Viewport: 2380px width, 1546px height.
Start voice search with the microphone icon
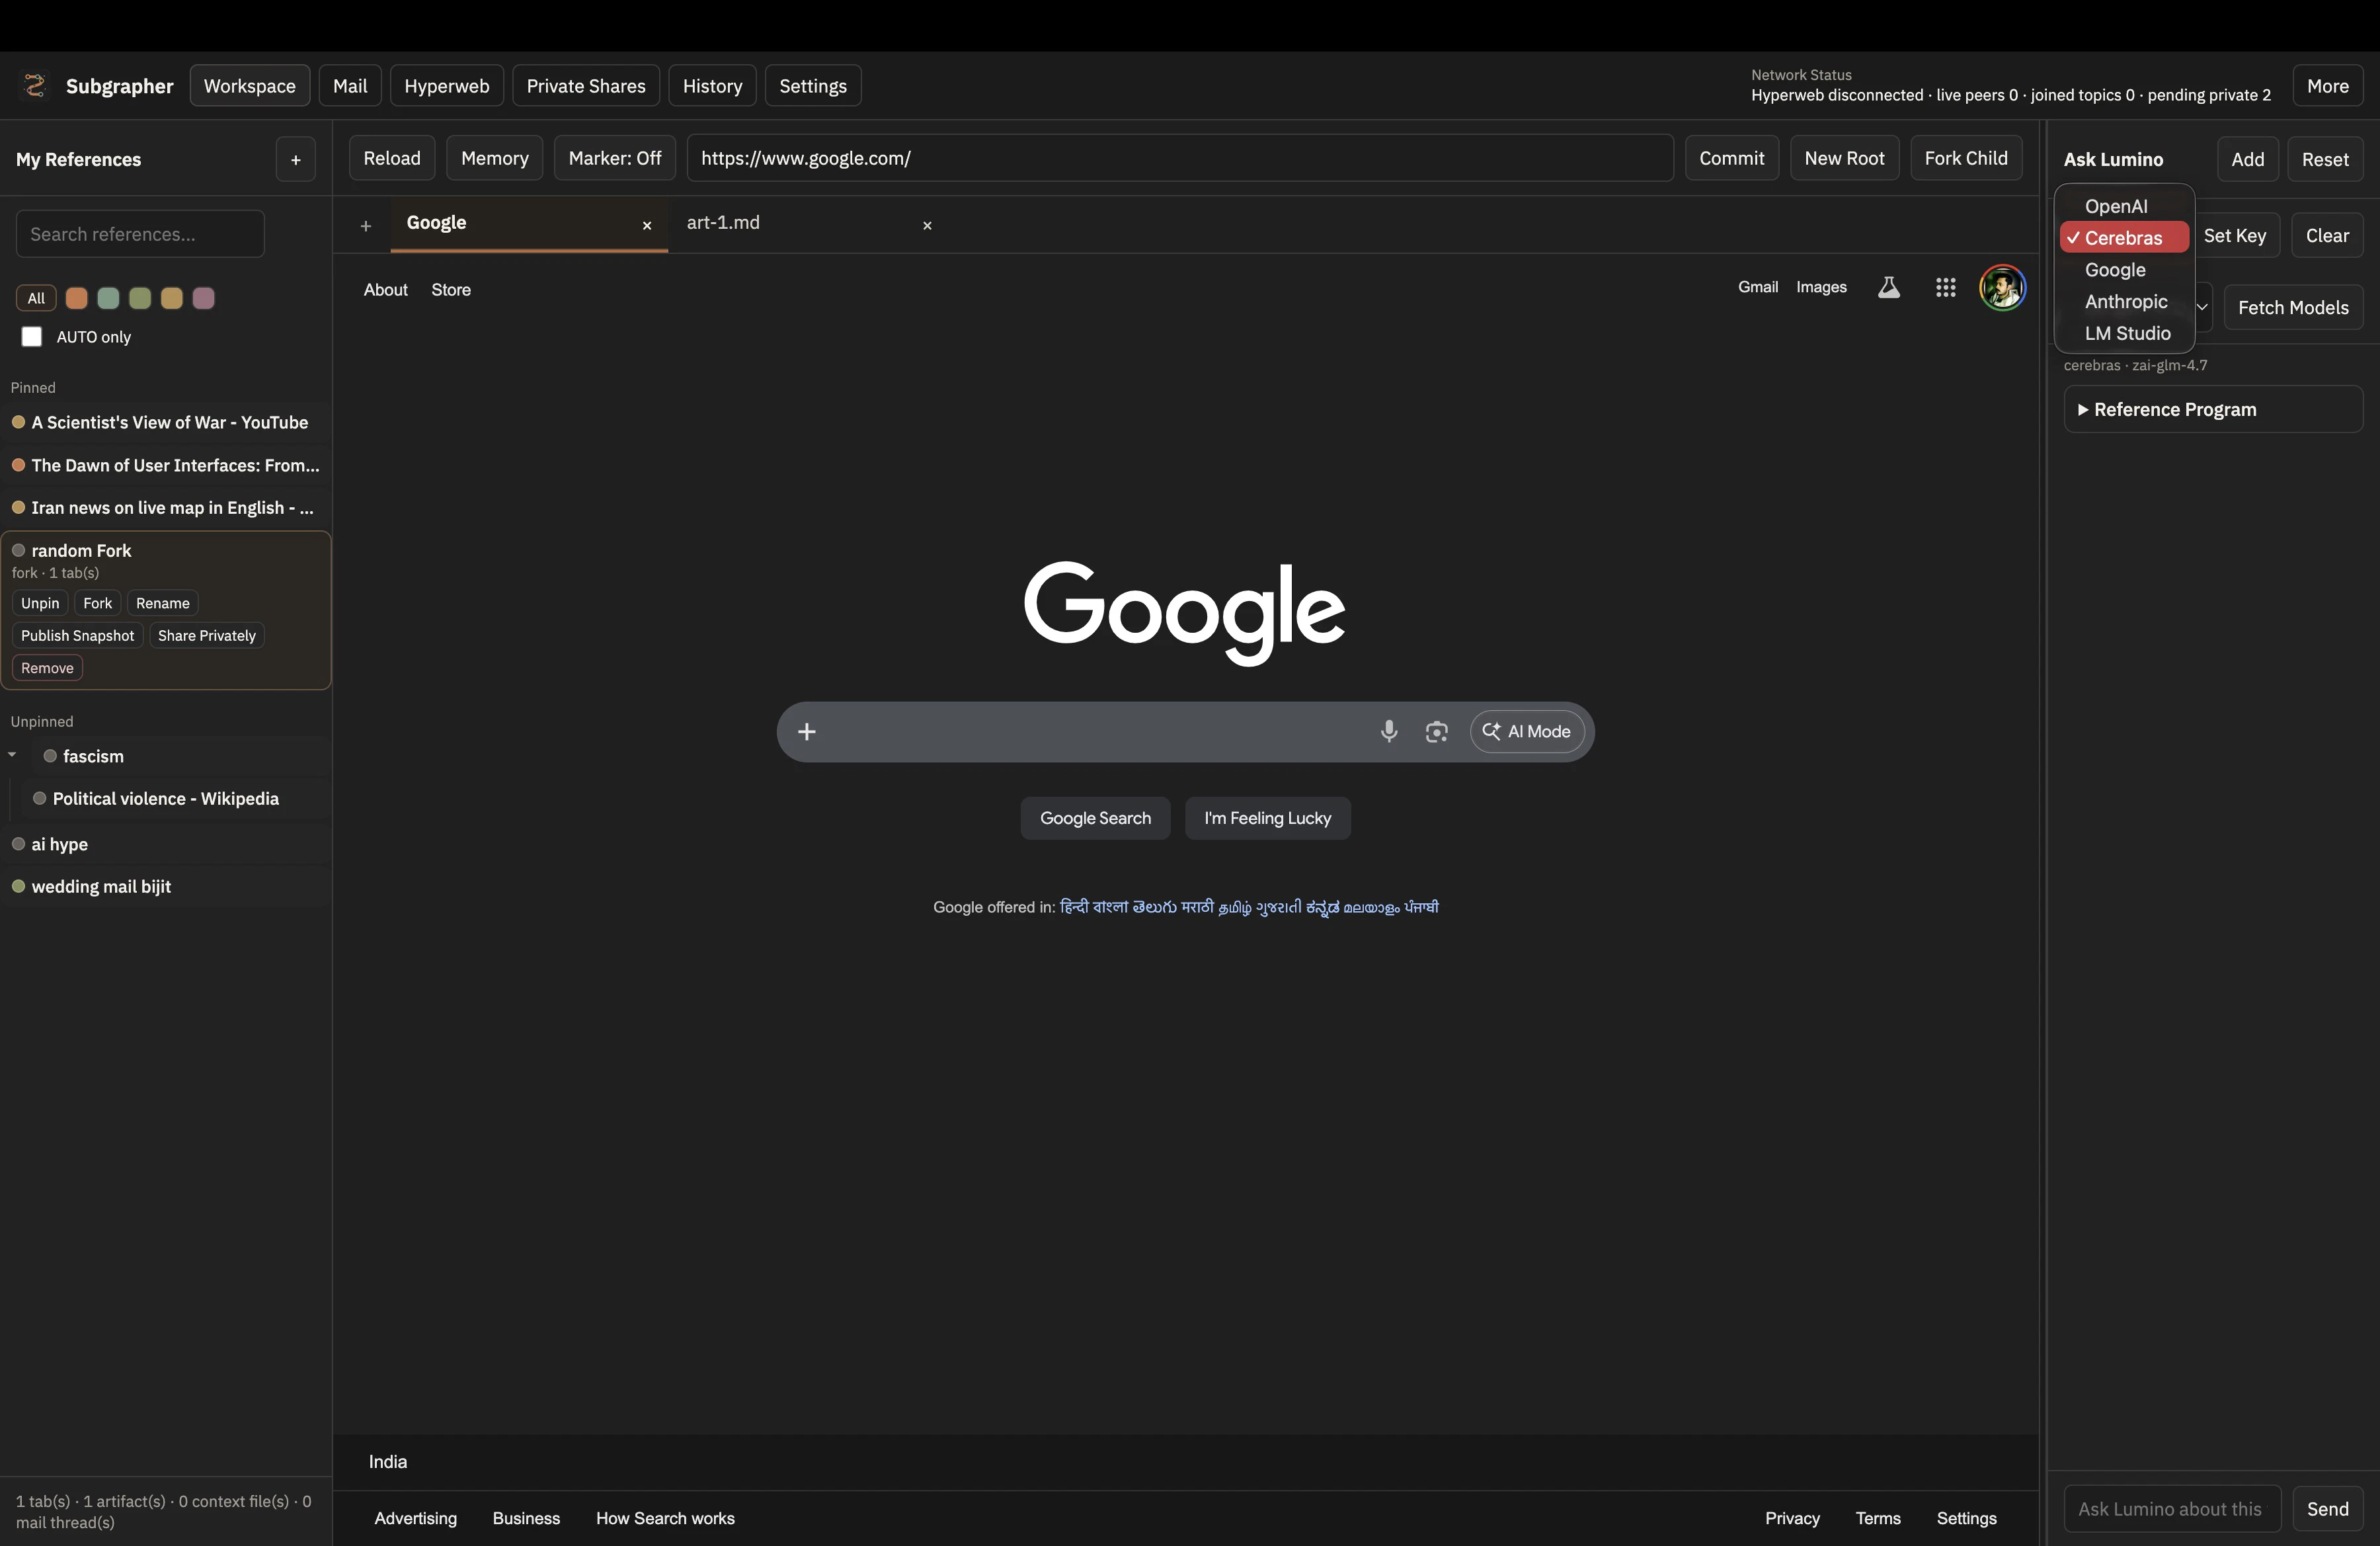point(1389,731)
